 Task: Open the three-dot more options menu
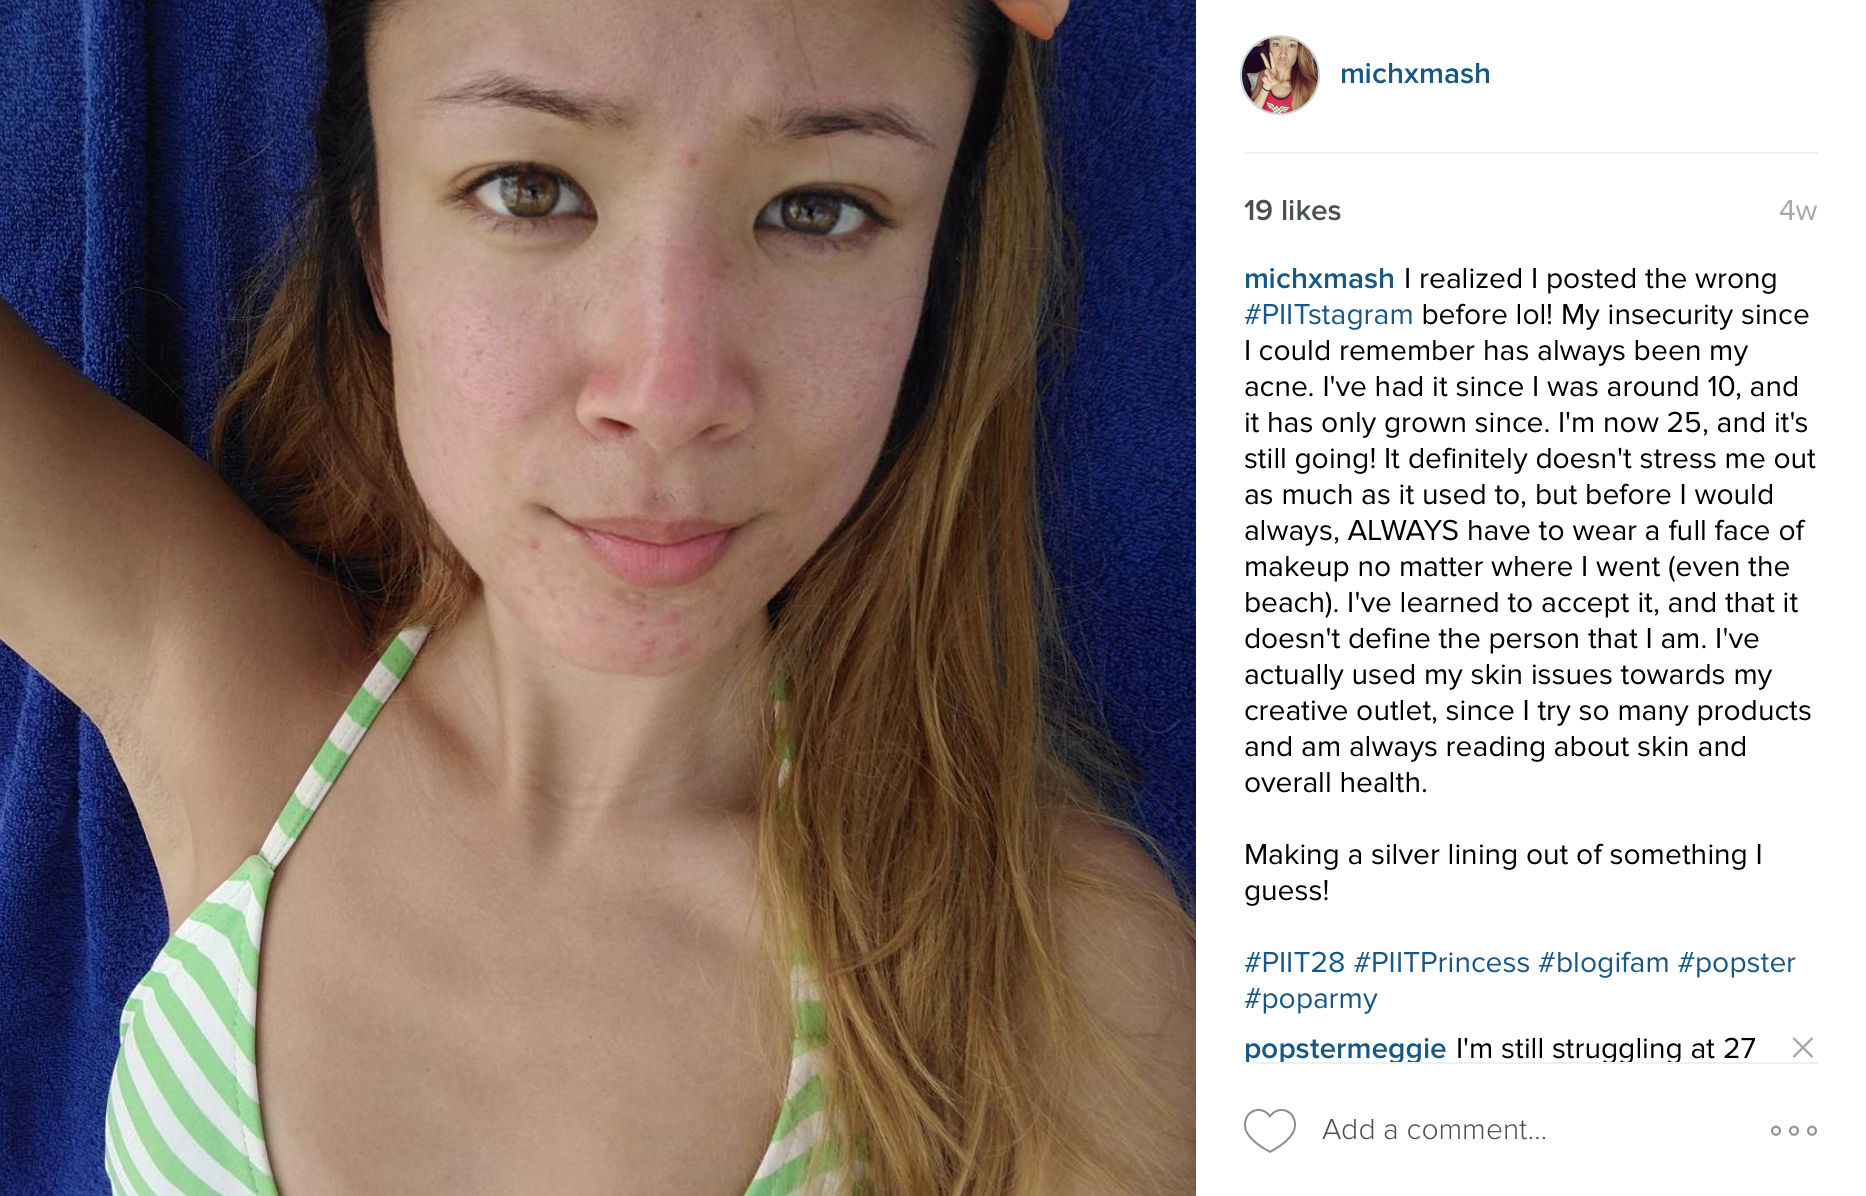(x=1794, y=1131)
